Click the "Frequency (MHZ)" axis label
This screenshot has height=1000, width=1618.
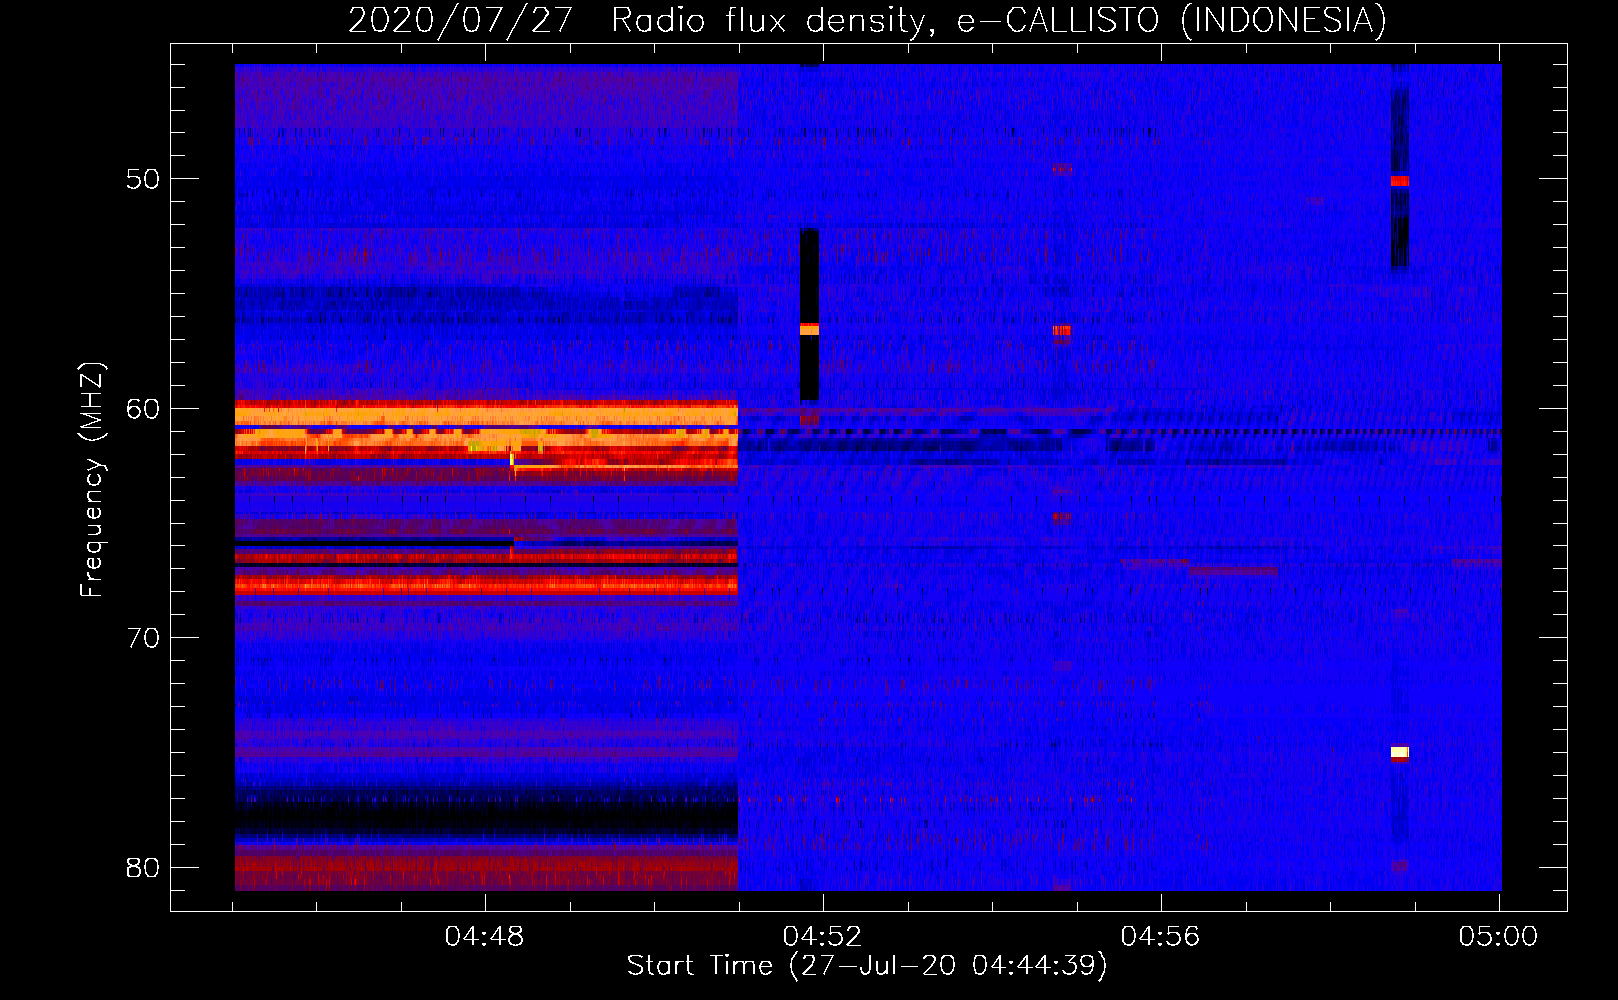pos(92,480)
